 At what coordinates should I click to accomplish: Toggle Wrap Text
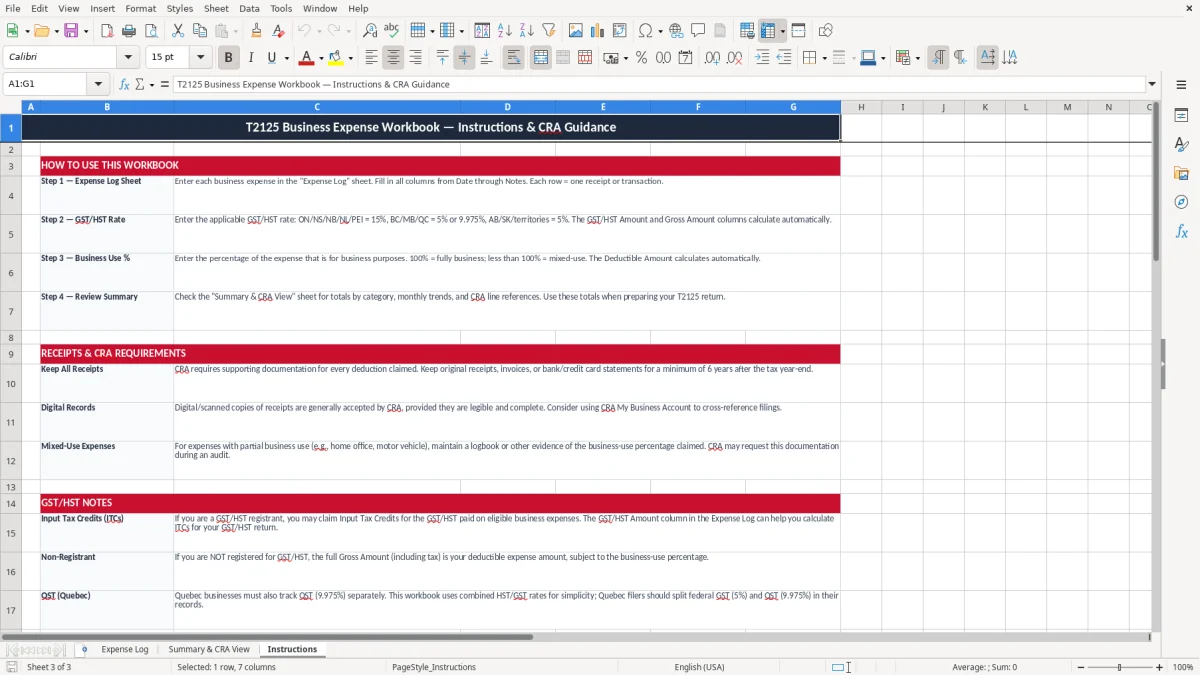[x=514, y=58]
